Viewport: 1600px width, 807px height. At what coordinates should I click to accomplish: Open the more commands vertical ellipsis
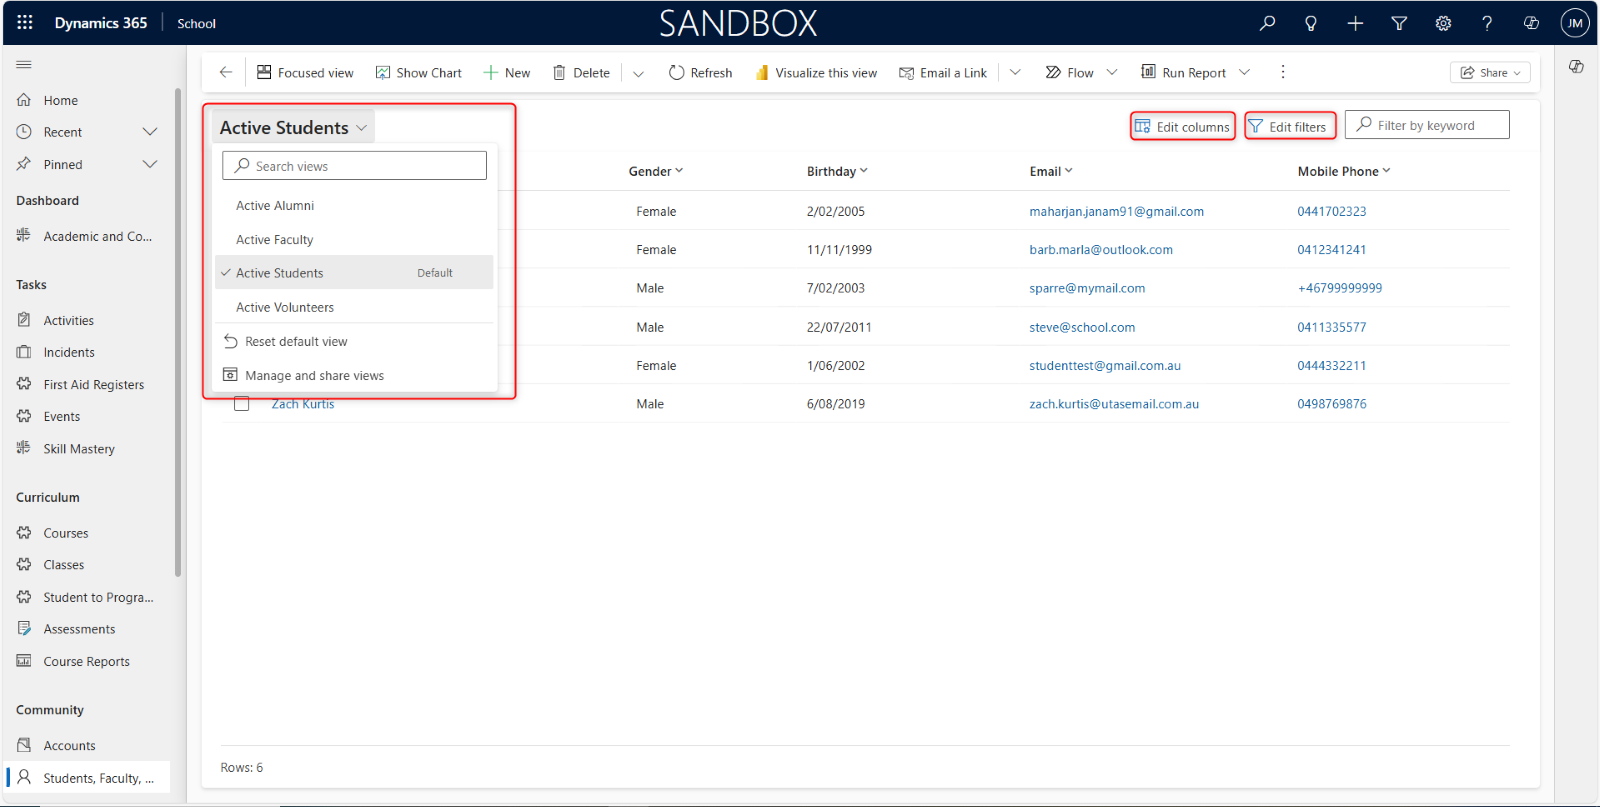coord(1283,72)
